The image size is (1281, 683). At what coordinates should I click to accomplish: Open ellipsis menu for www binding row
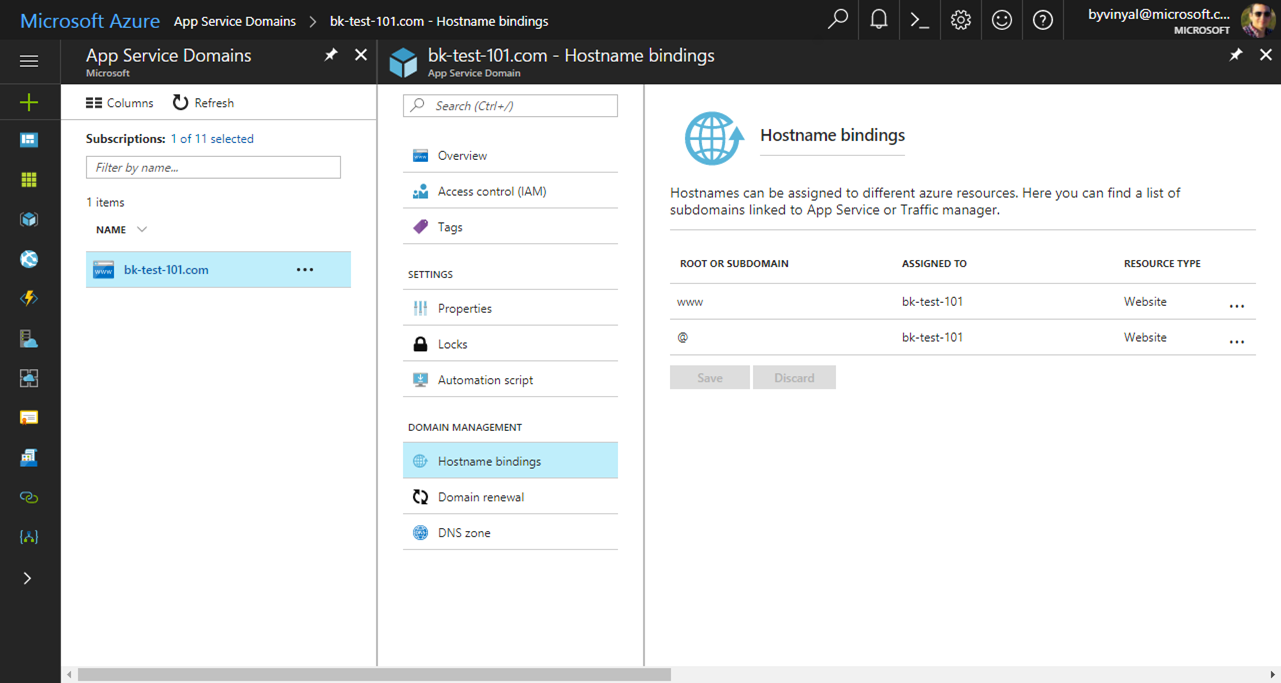click(1237, 306)
